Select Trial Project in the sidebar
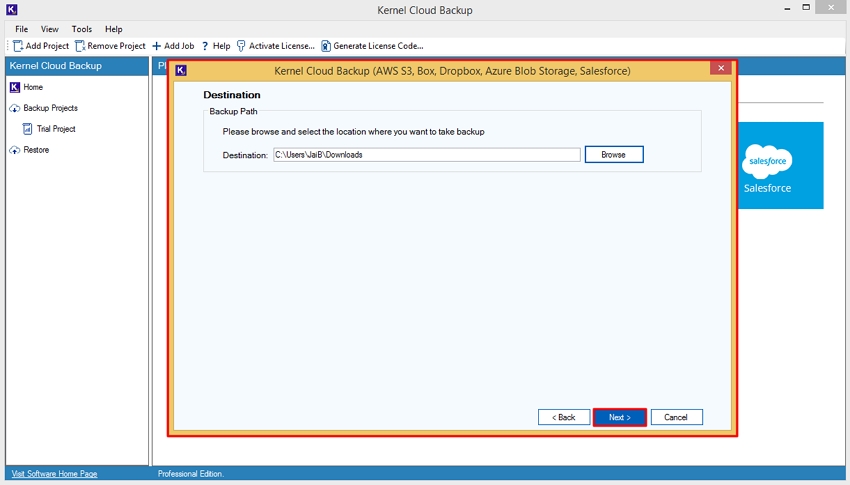 click(x=56, y=129)
